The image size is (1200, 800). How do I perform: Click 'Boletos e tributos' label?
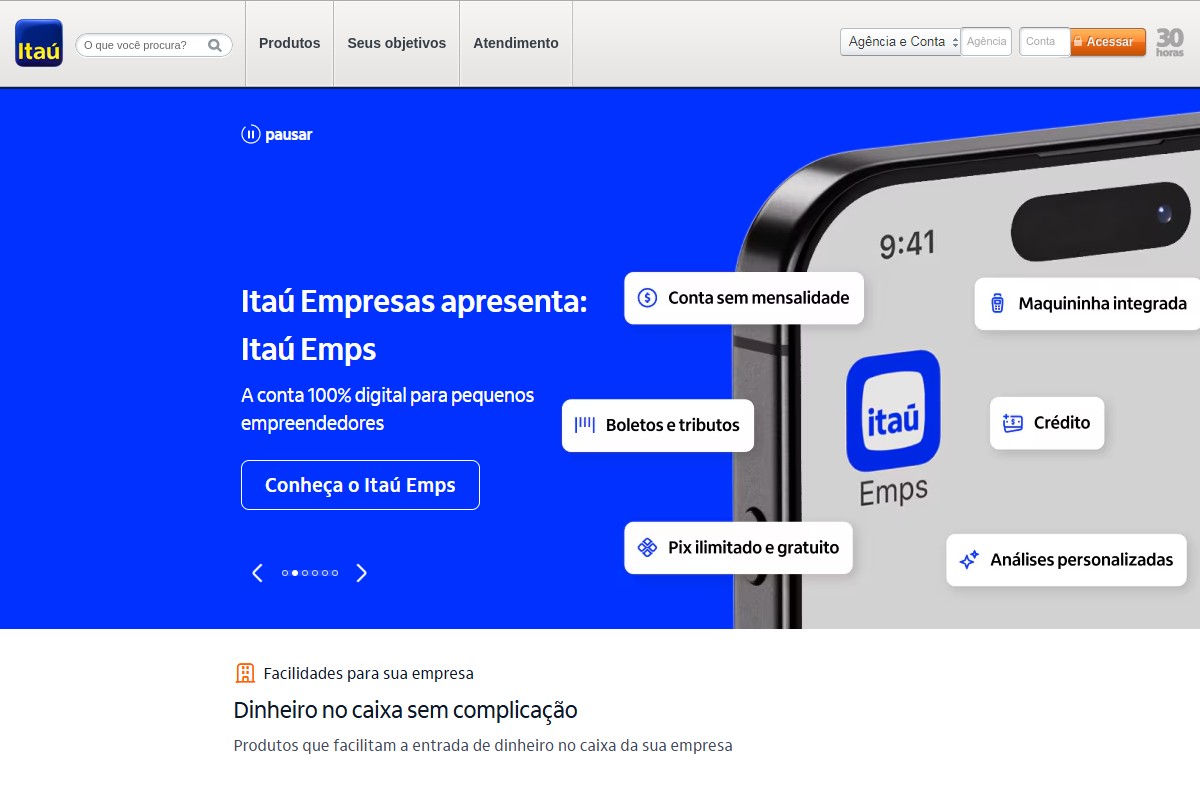673,425
